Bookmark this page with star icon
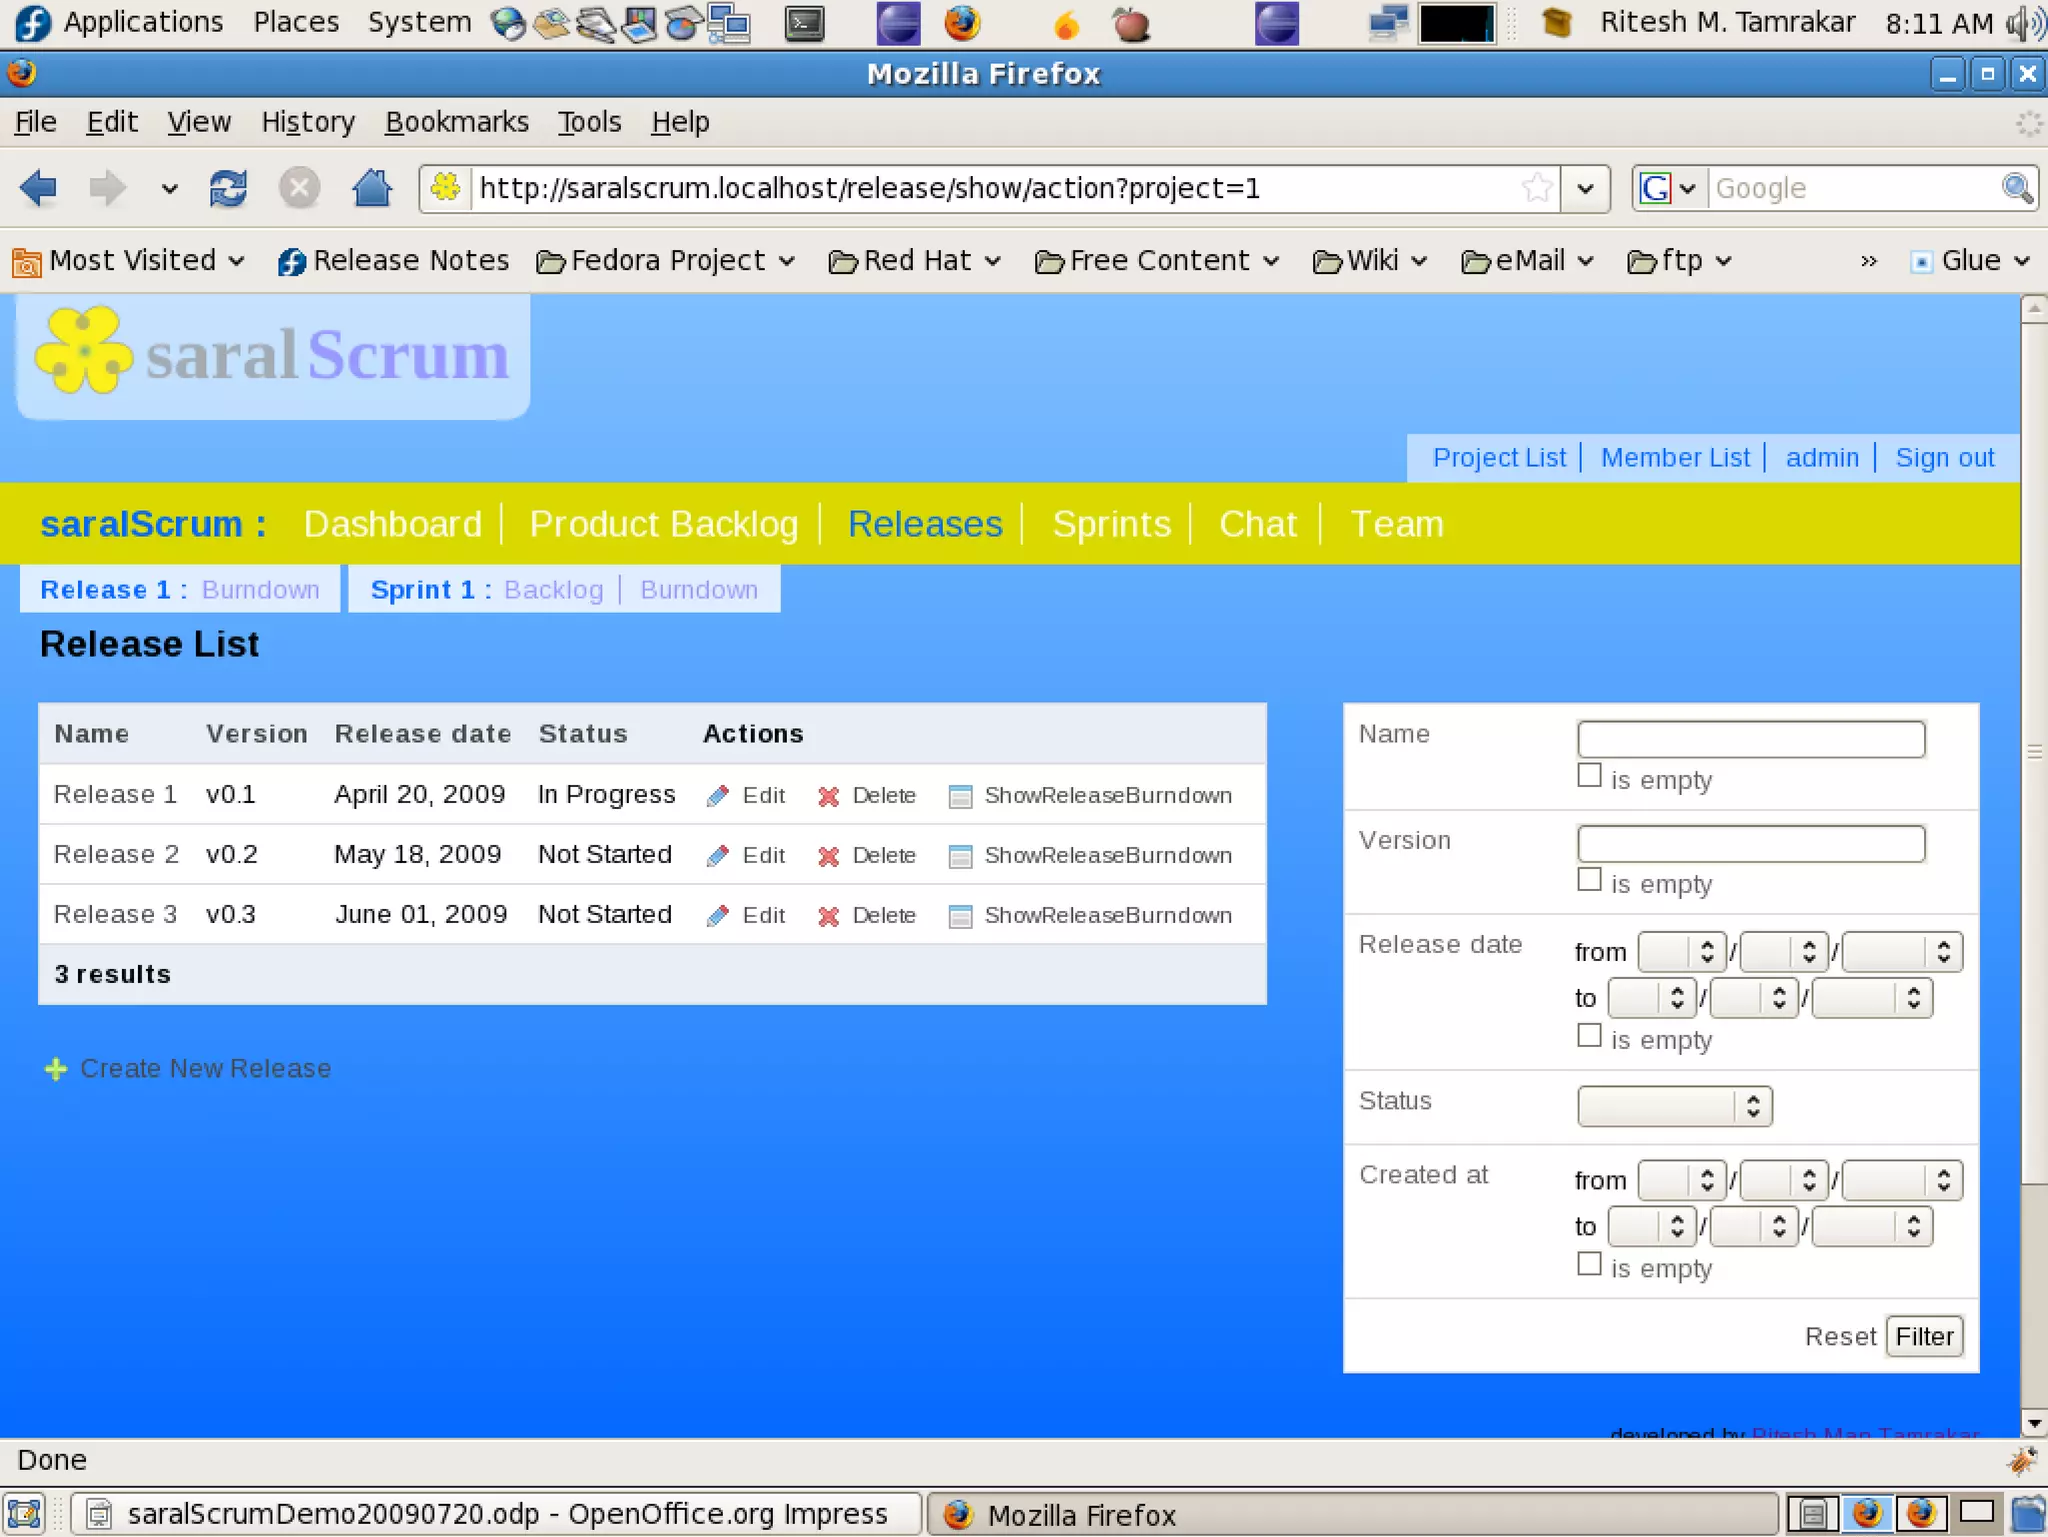Image resolution: width=2048 pixels, height=1537 pixels. point(1537,188)
